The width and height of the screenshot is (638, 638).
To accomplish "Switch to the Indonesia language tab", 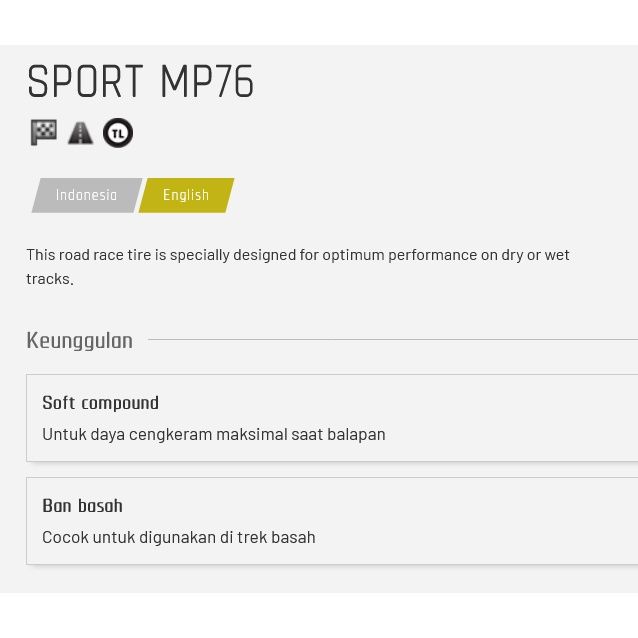I will 86,195.
